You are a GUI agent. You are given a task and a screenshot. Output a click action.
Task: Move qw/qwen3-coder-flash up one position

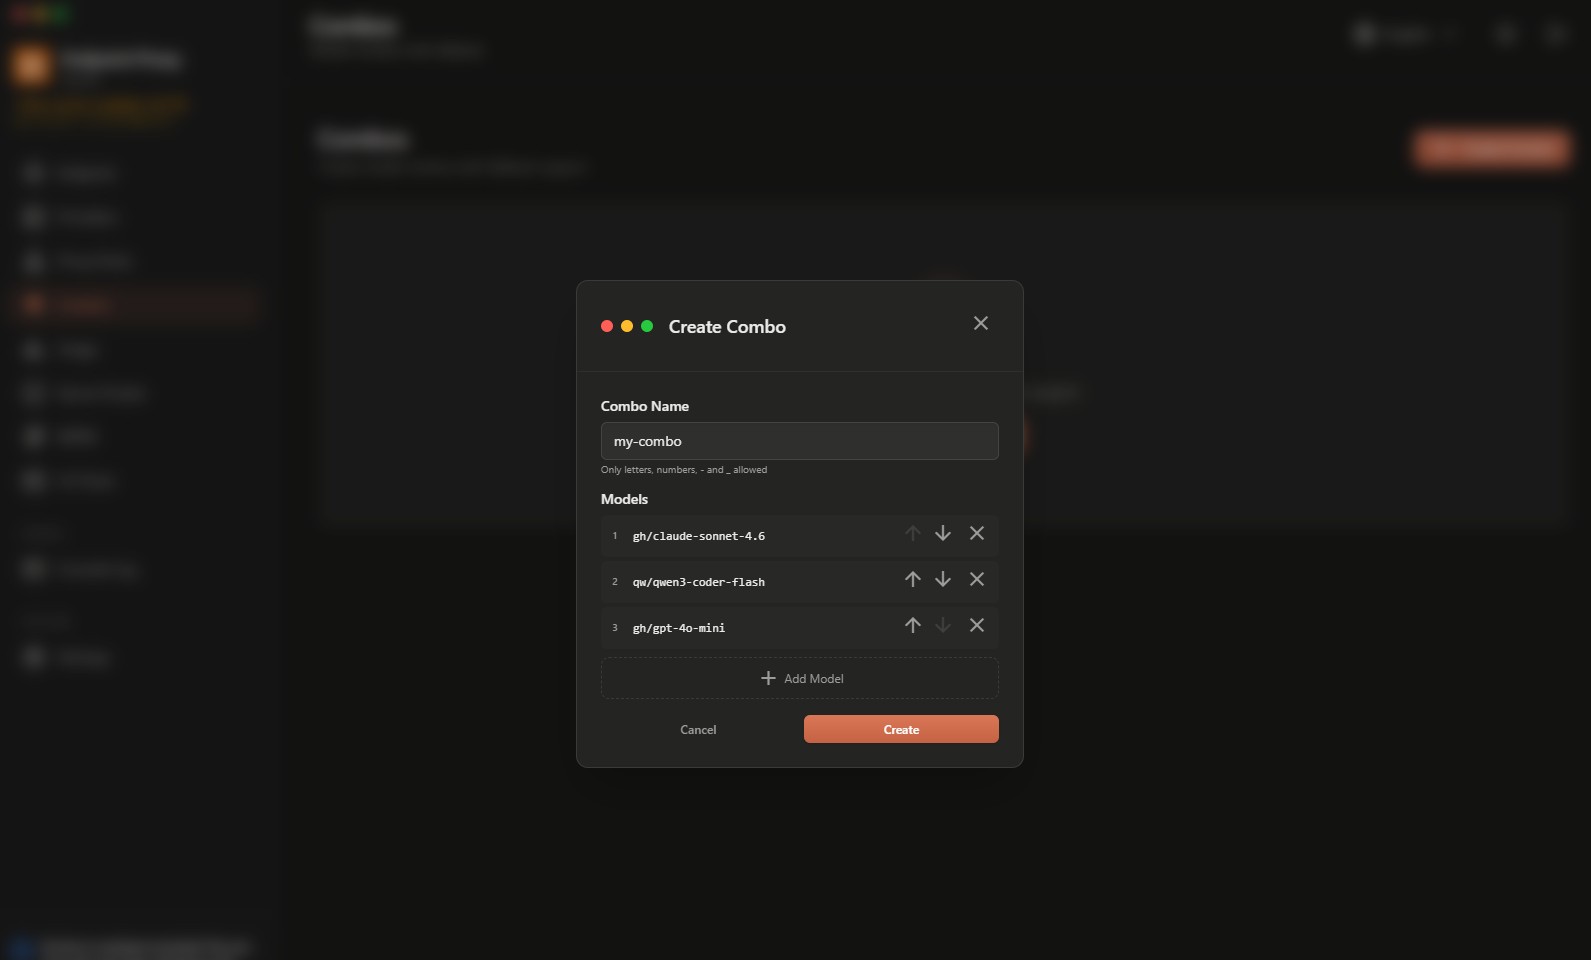point(912,580)
